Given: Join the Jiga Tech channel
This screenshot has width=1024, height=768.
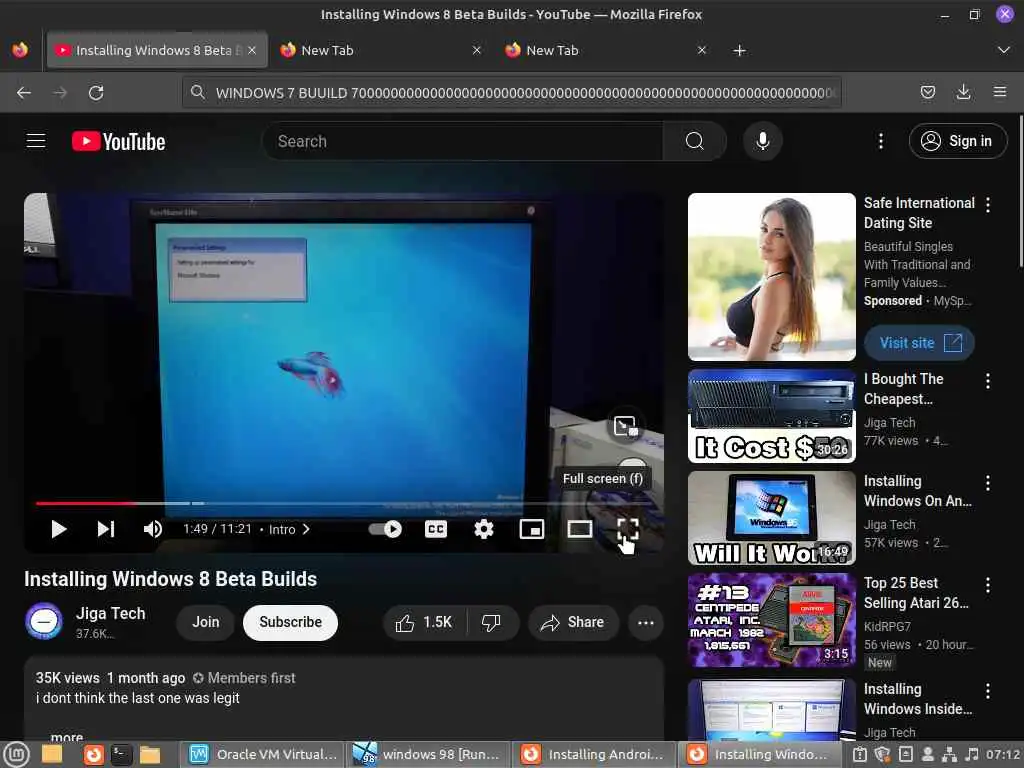Looking at the screenshot, I should tap(205, 622).
